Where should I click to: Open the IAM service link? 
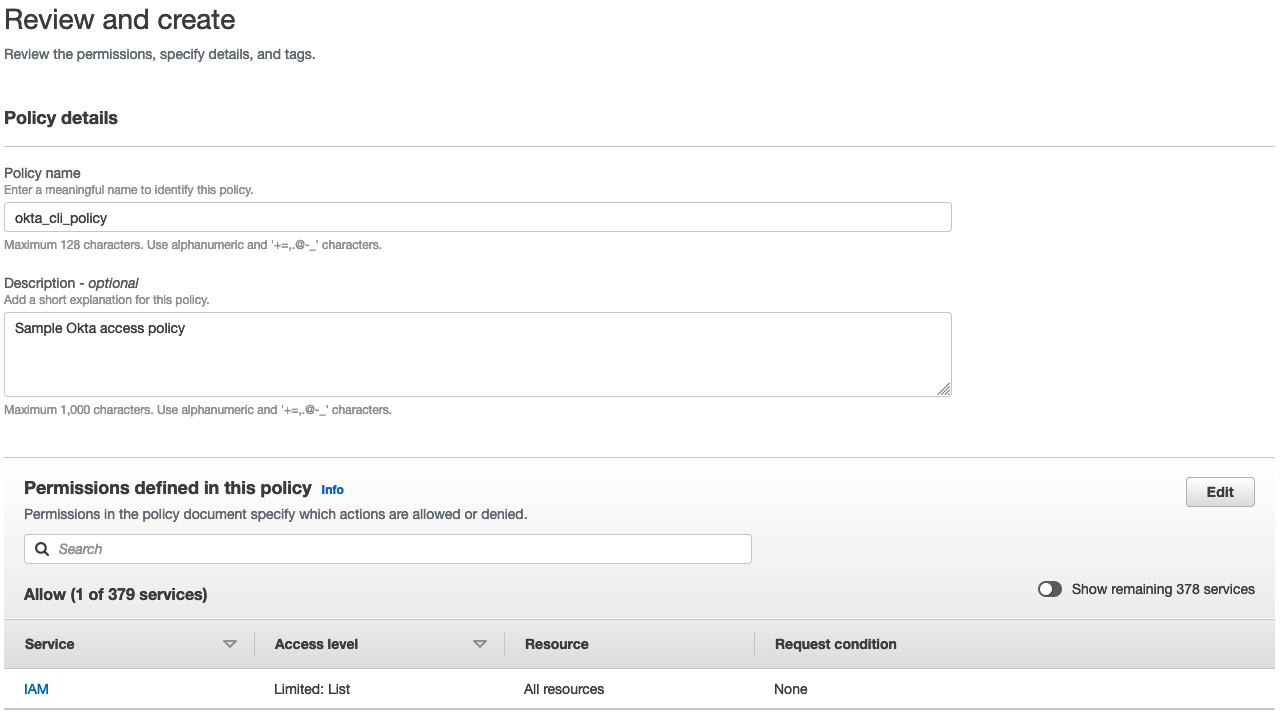pos(36,689)
